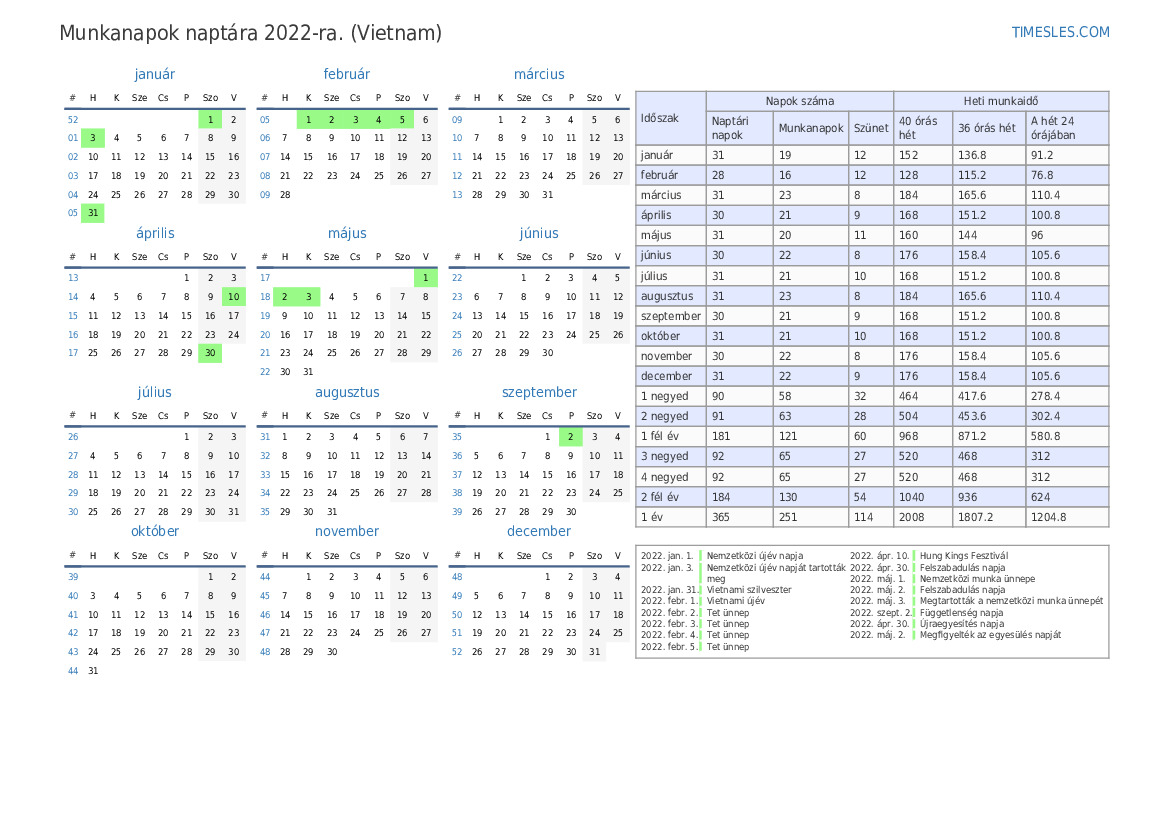
Task: Click the augusztus calendar month heading
Action: pos(346,392)
